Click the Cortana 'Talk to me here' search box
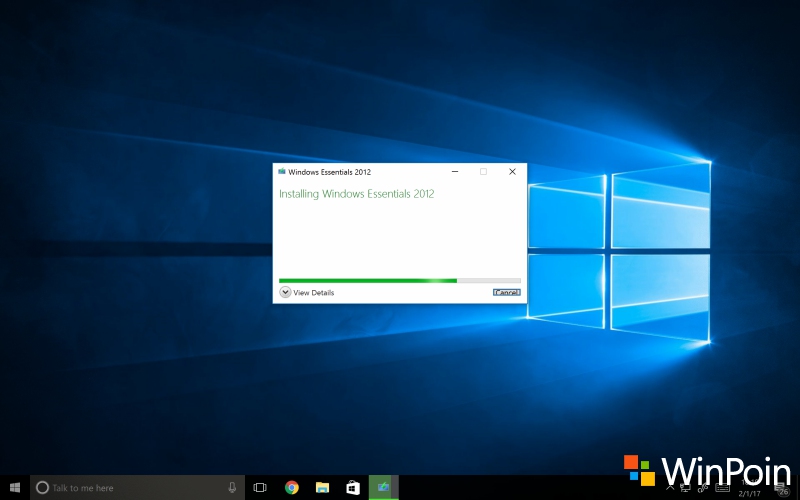This screenshot has width=800, height=500. click(137, 488)
